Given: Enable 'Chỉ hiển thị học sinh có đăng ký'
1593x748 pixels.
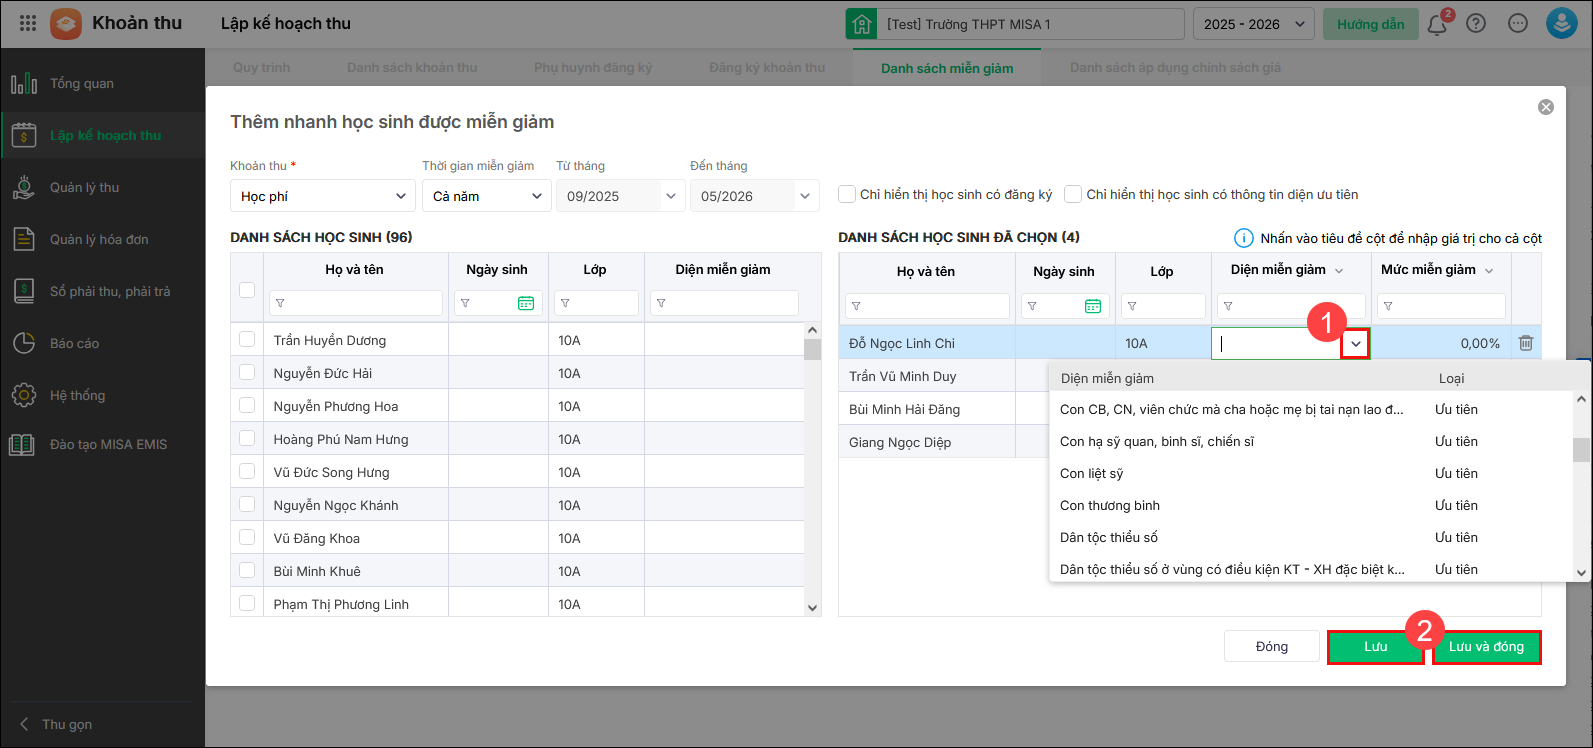Looking at the screenshot, I should pyautogui.click(x=847, y=194).
